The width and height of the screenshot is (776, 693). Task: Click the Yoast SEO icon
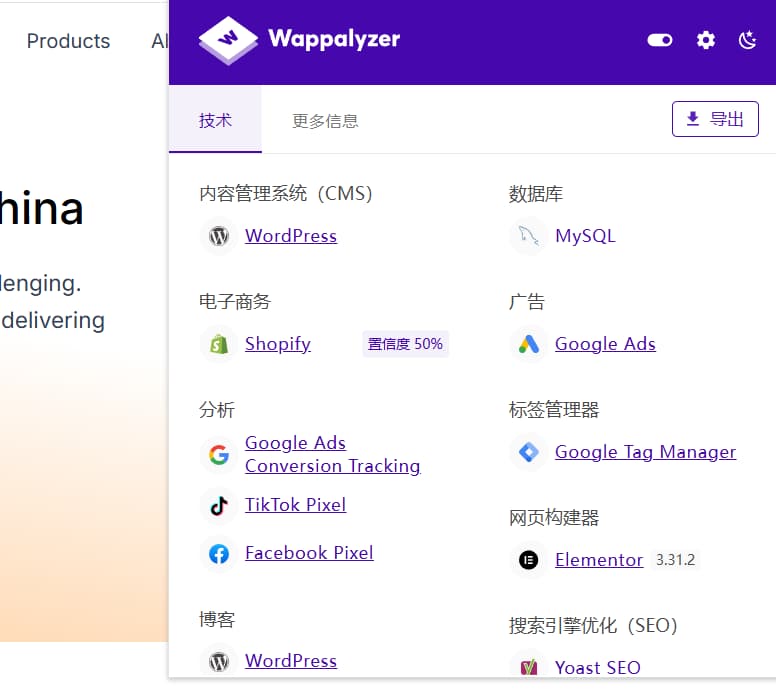coord(529,668)
